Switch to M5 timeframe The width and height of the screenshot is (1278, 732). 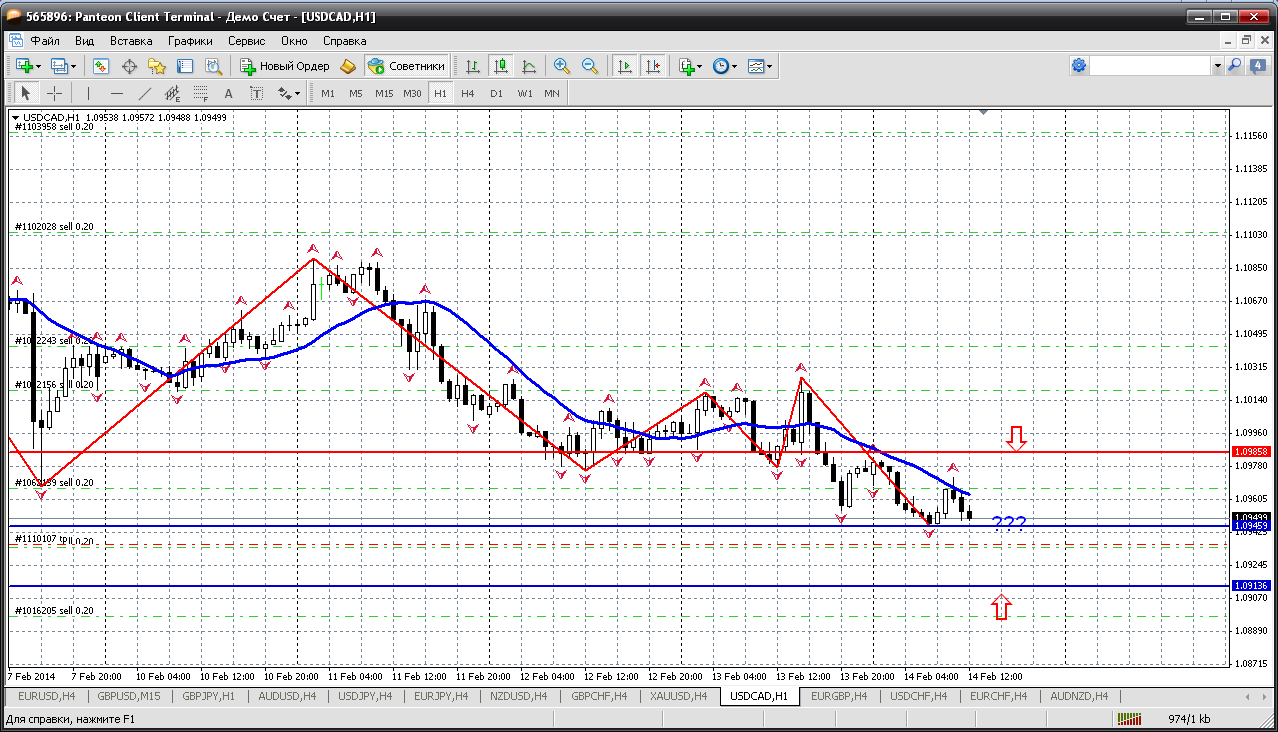click(x=356, y=93)
